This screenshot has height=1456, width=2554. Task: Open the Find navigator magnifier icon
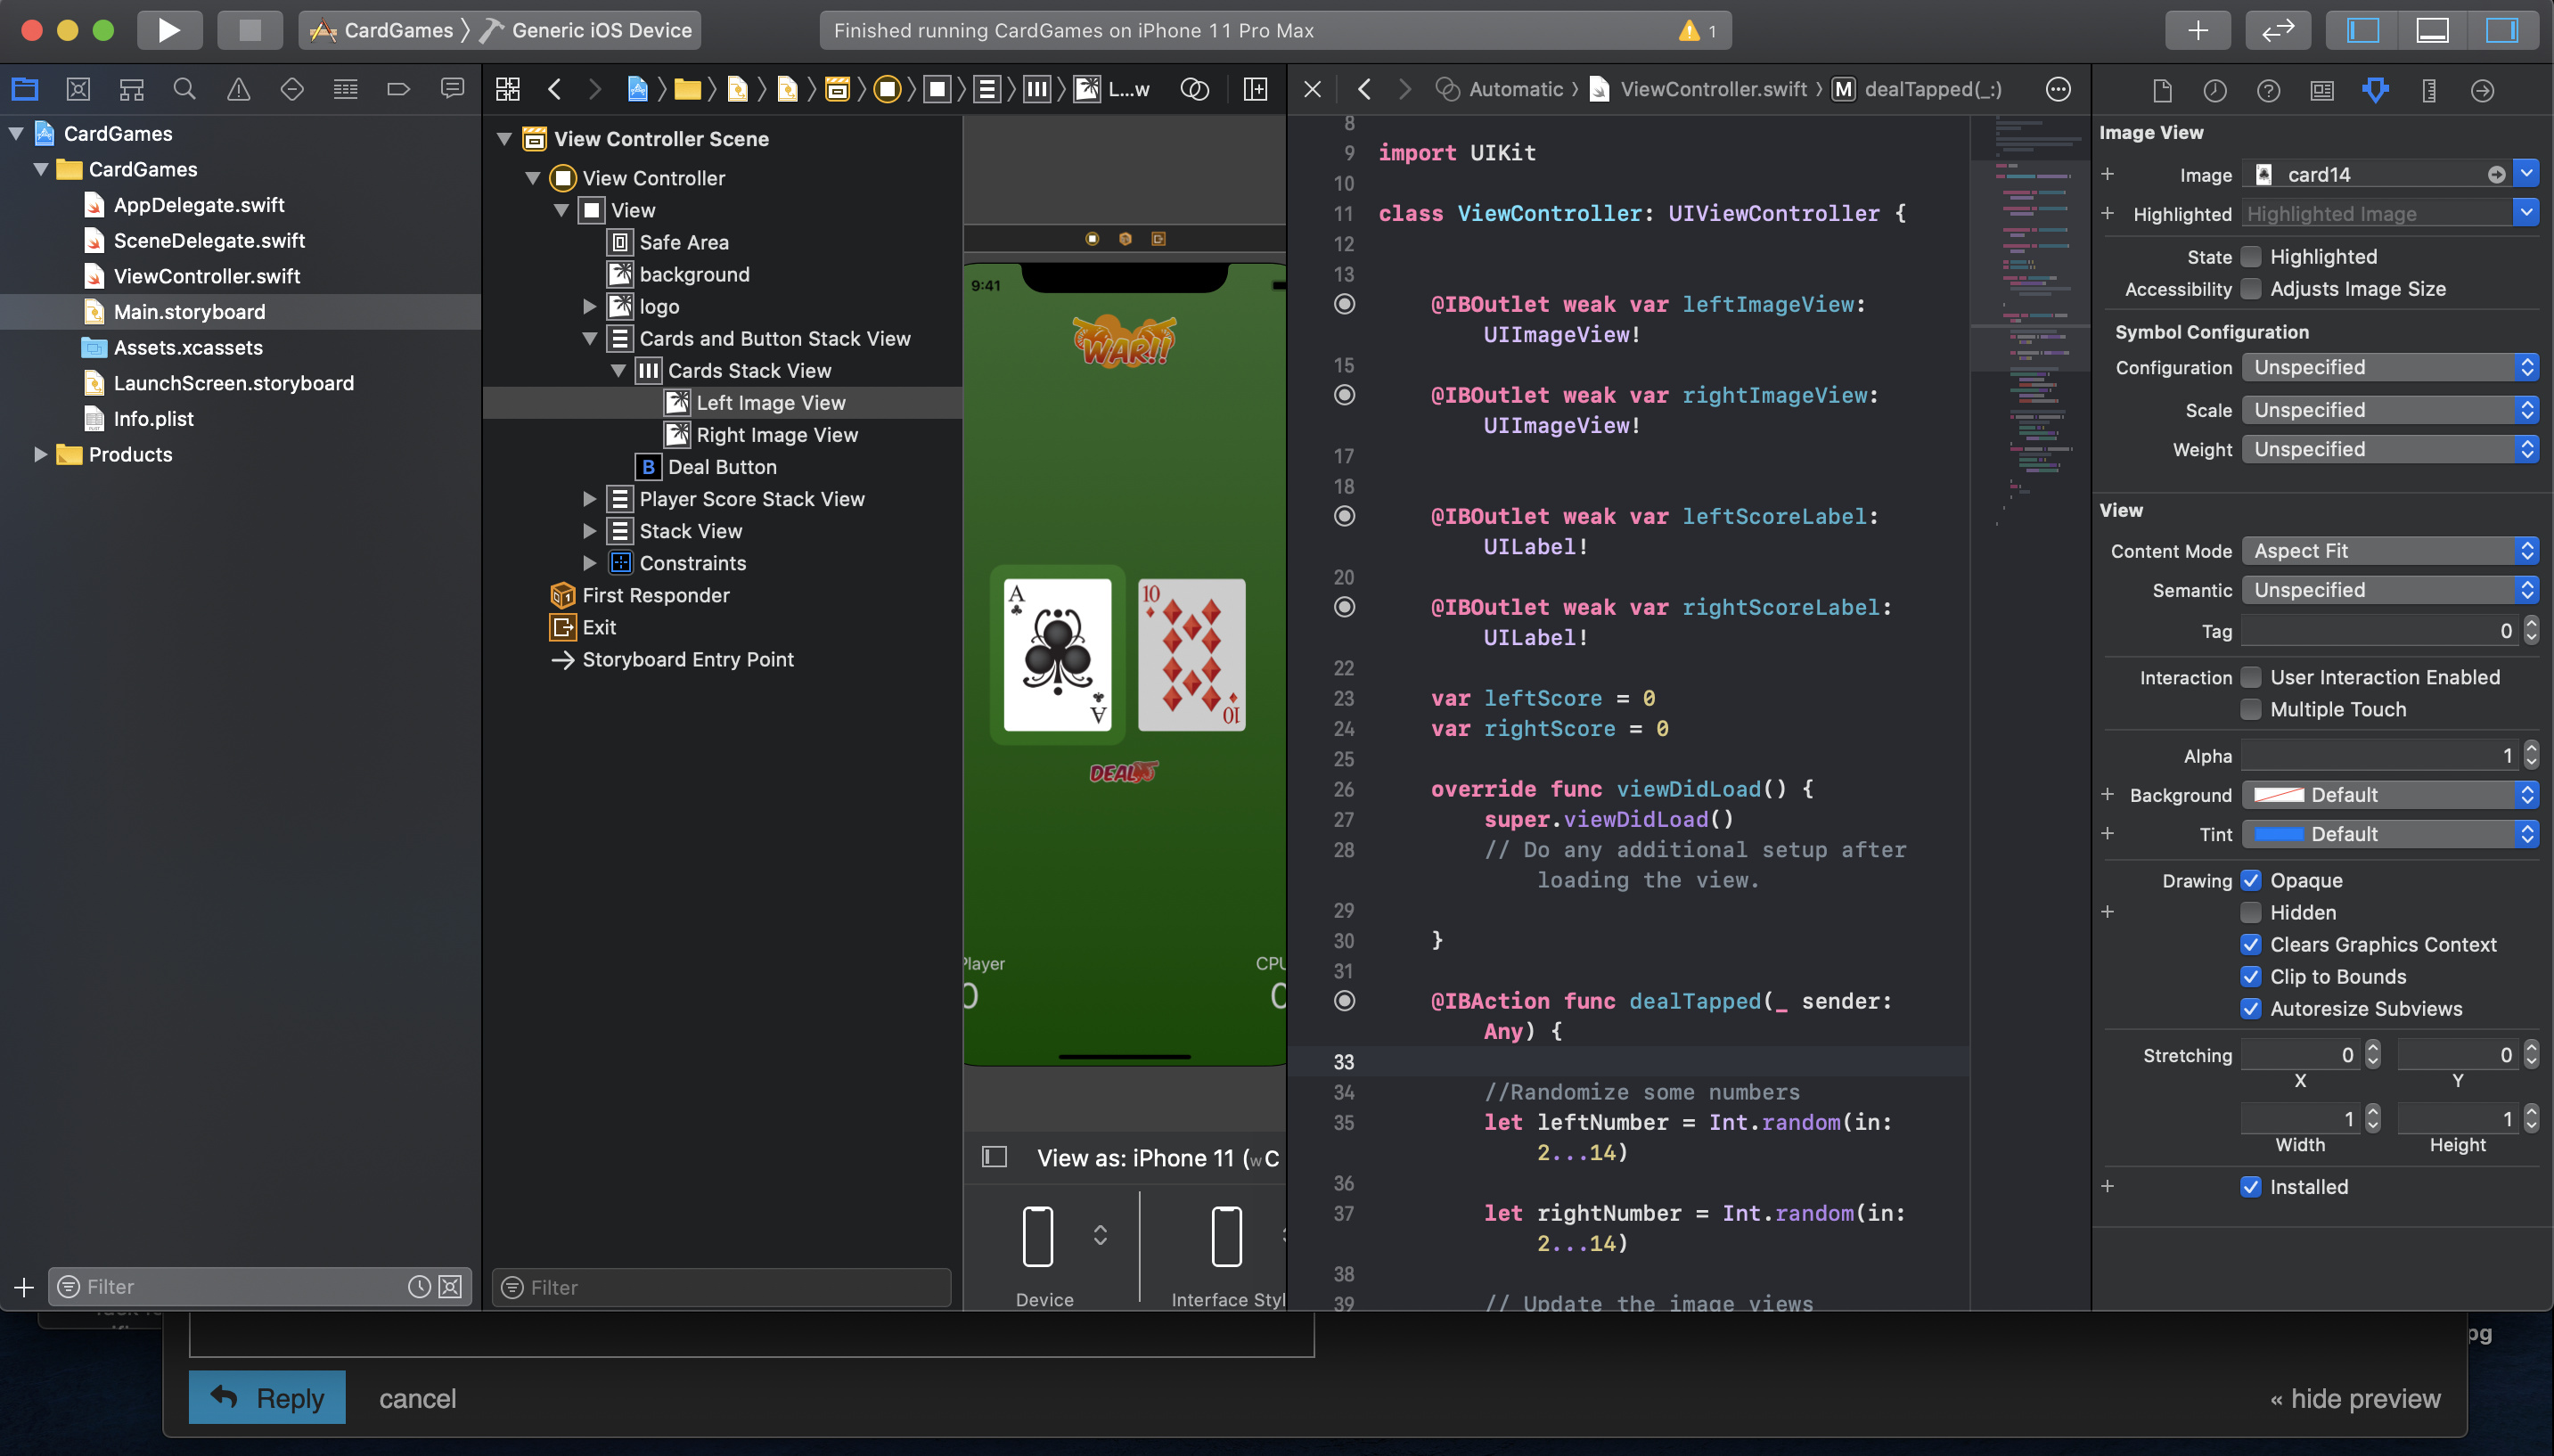(184, 89)
